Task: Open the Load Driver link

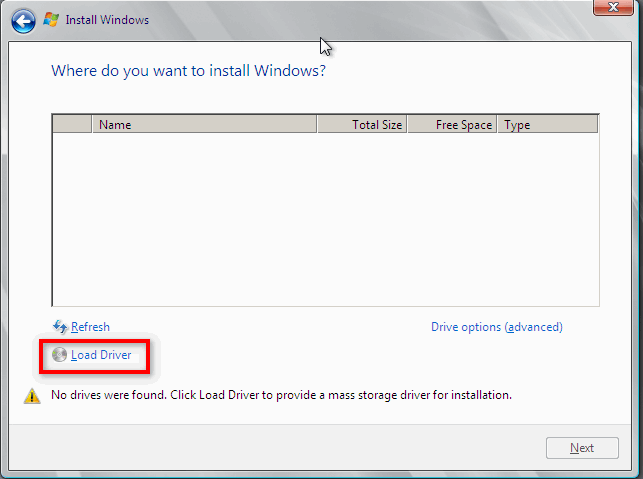Action: (x=101, y=355)
